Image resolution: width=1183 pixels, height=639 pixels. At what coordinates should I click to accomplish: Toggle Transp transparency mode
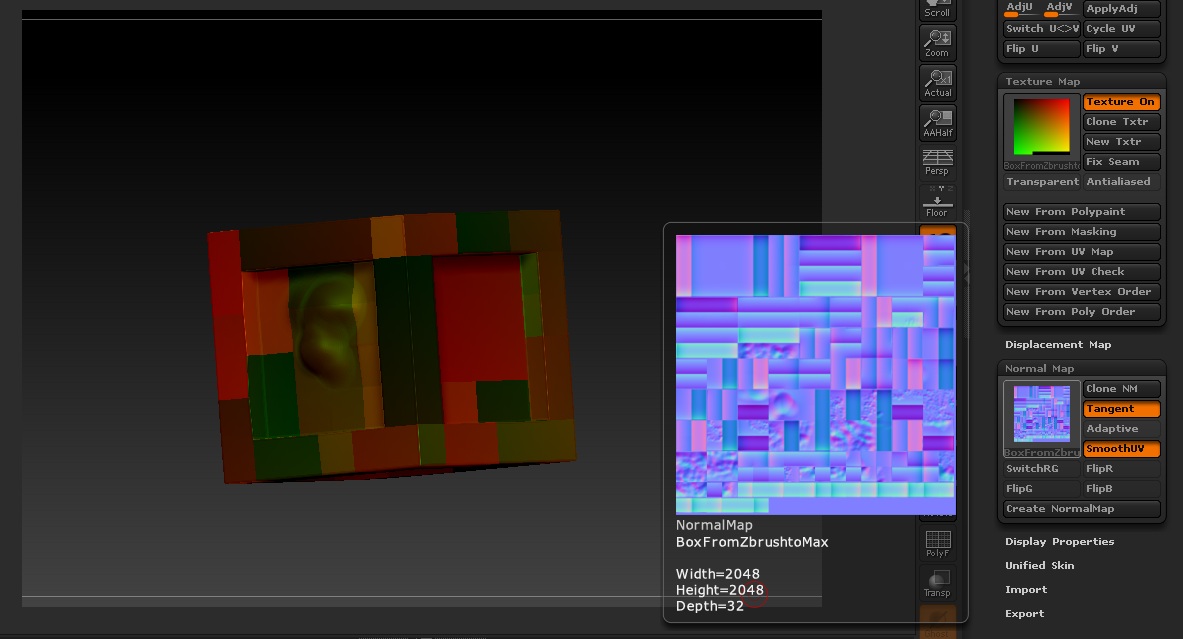pyautogui.click(x=938, y=583)
